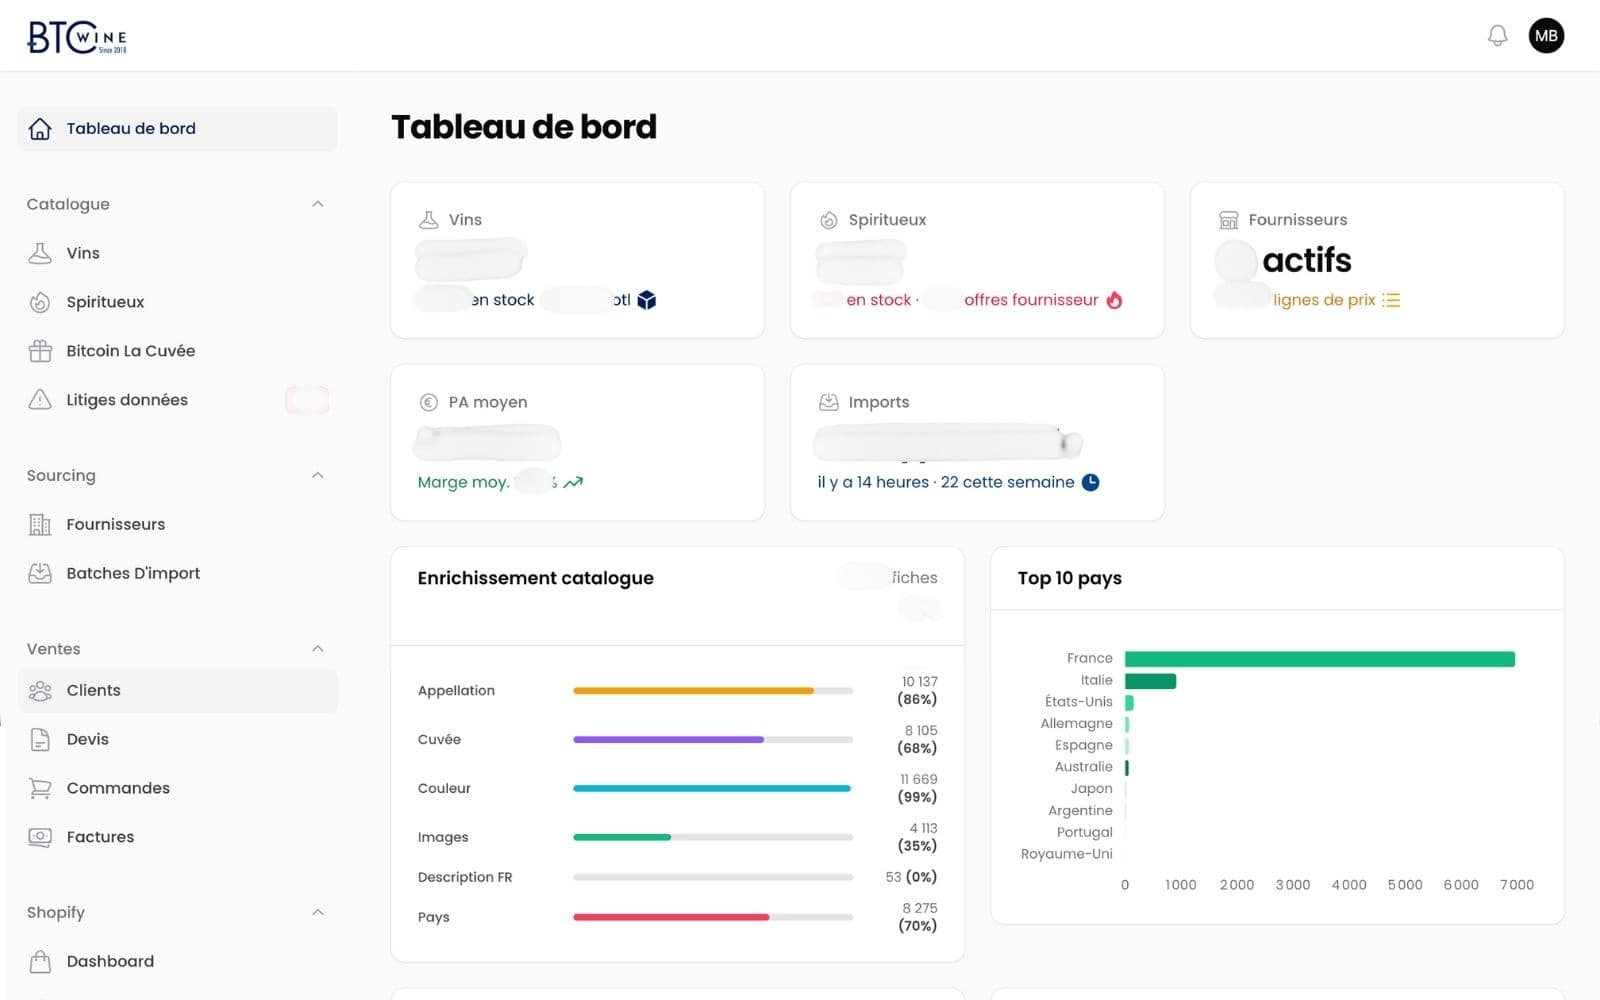Click the Italie bar in Top 10 pays
Viewport: 1600px width, 1000px height.
1150,681
